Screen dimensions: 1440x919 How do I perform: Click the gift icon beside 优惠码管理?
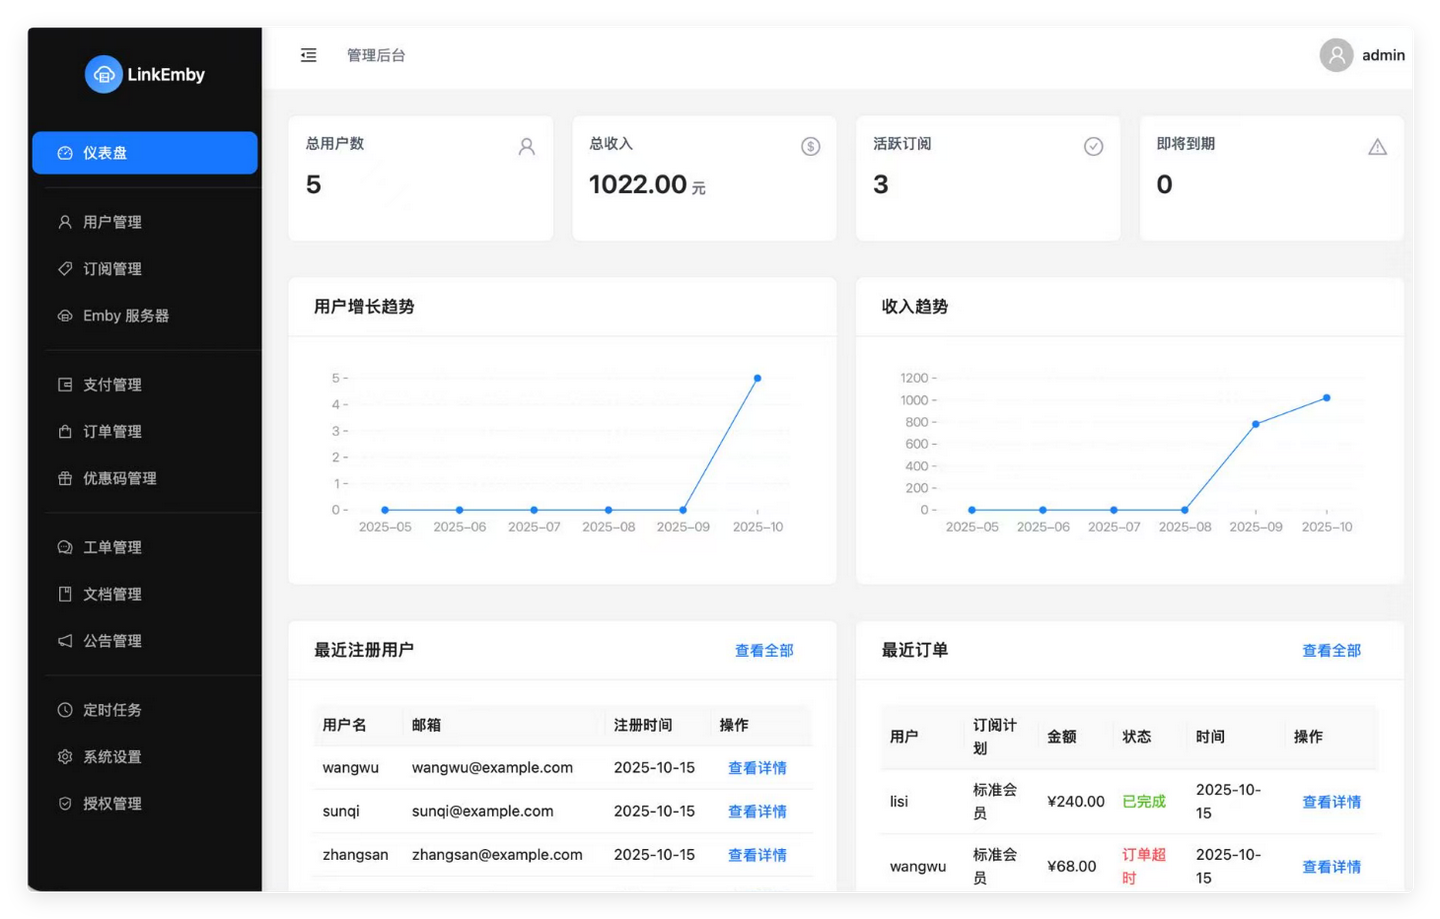[x=65, y=479]
